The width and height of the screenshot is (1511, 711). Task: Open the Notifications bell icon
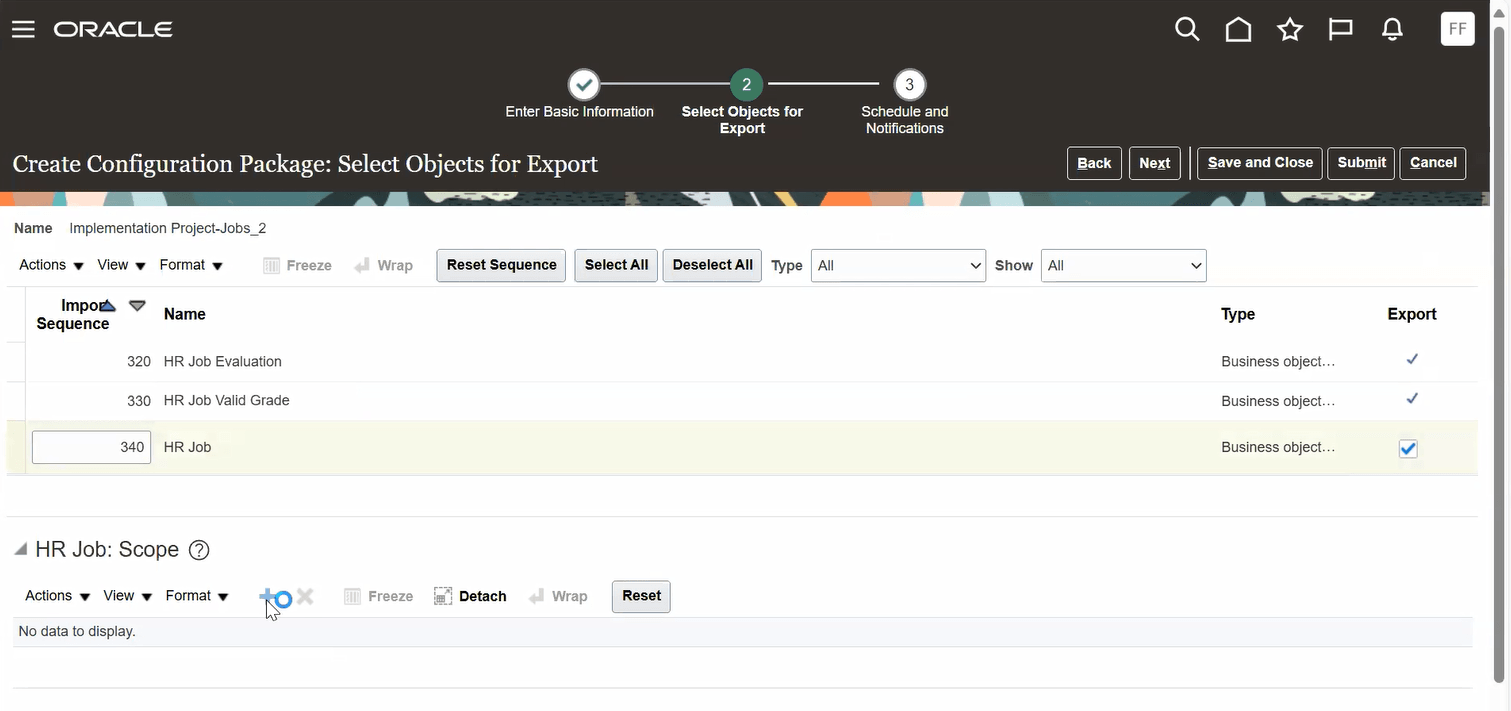click(1391, 29)
